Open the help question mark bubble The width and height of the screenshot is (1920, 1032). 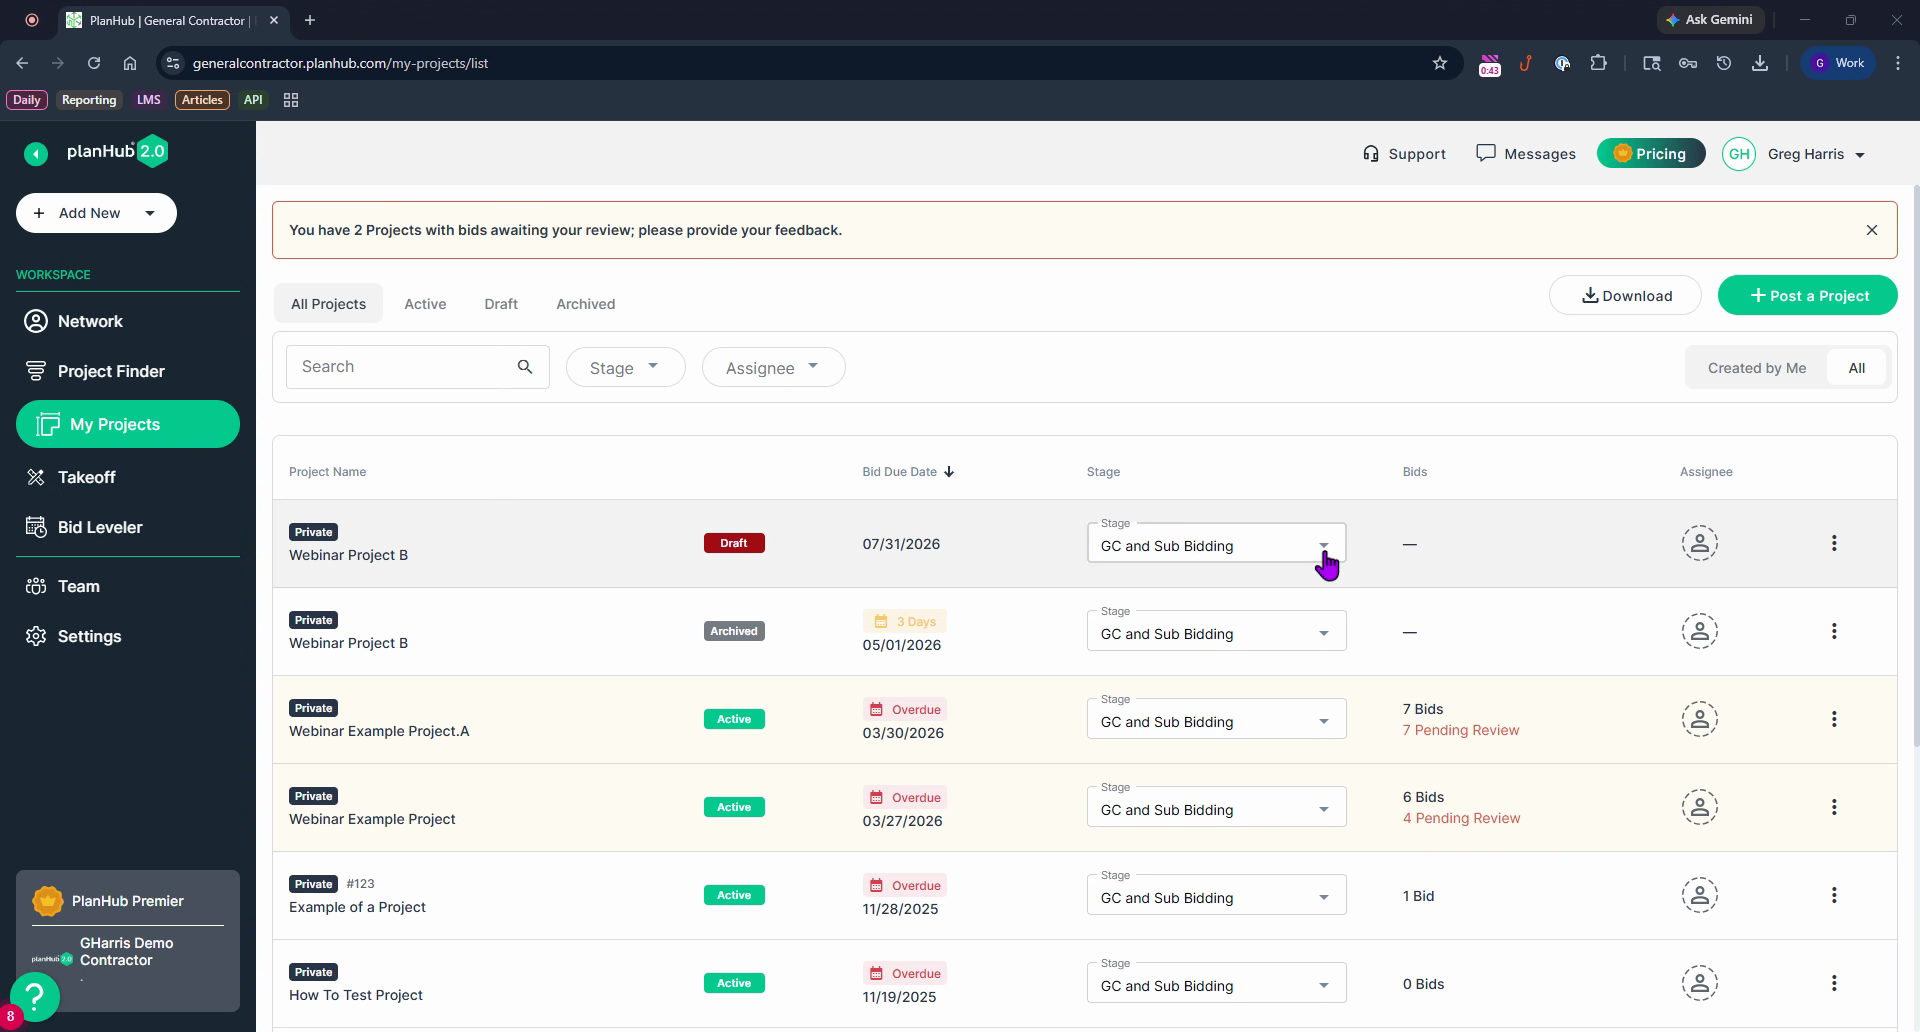(x=35, y=995)
